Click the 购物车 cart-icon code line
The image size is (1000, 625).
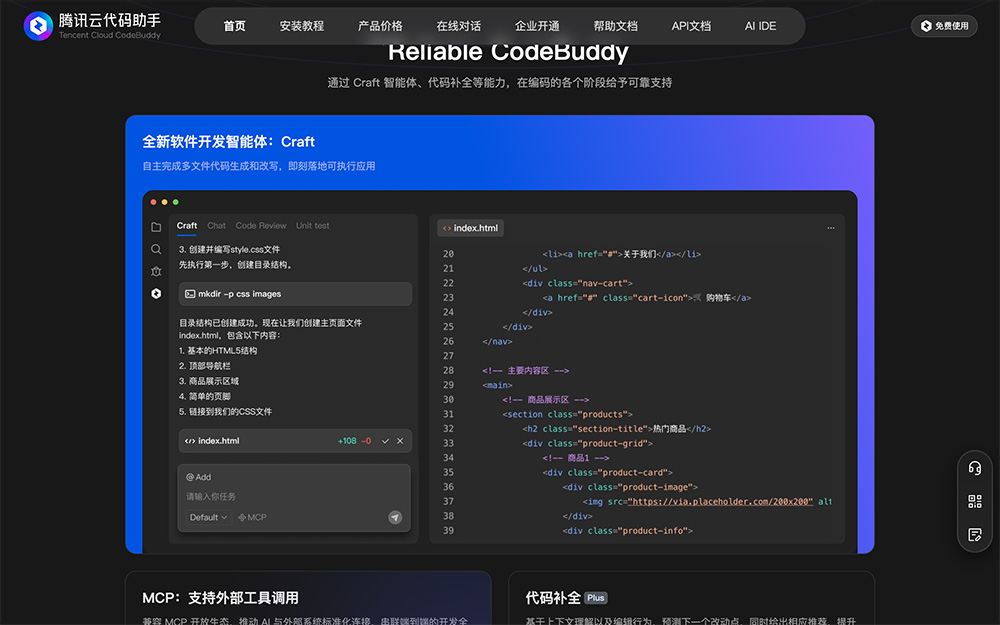click(647, 298)
